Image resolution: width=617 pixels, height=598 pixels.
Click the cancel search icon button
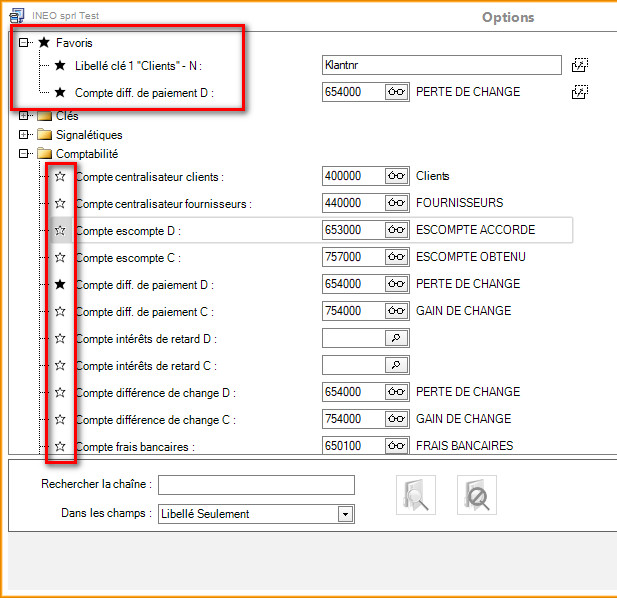(x=477, y=496)
